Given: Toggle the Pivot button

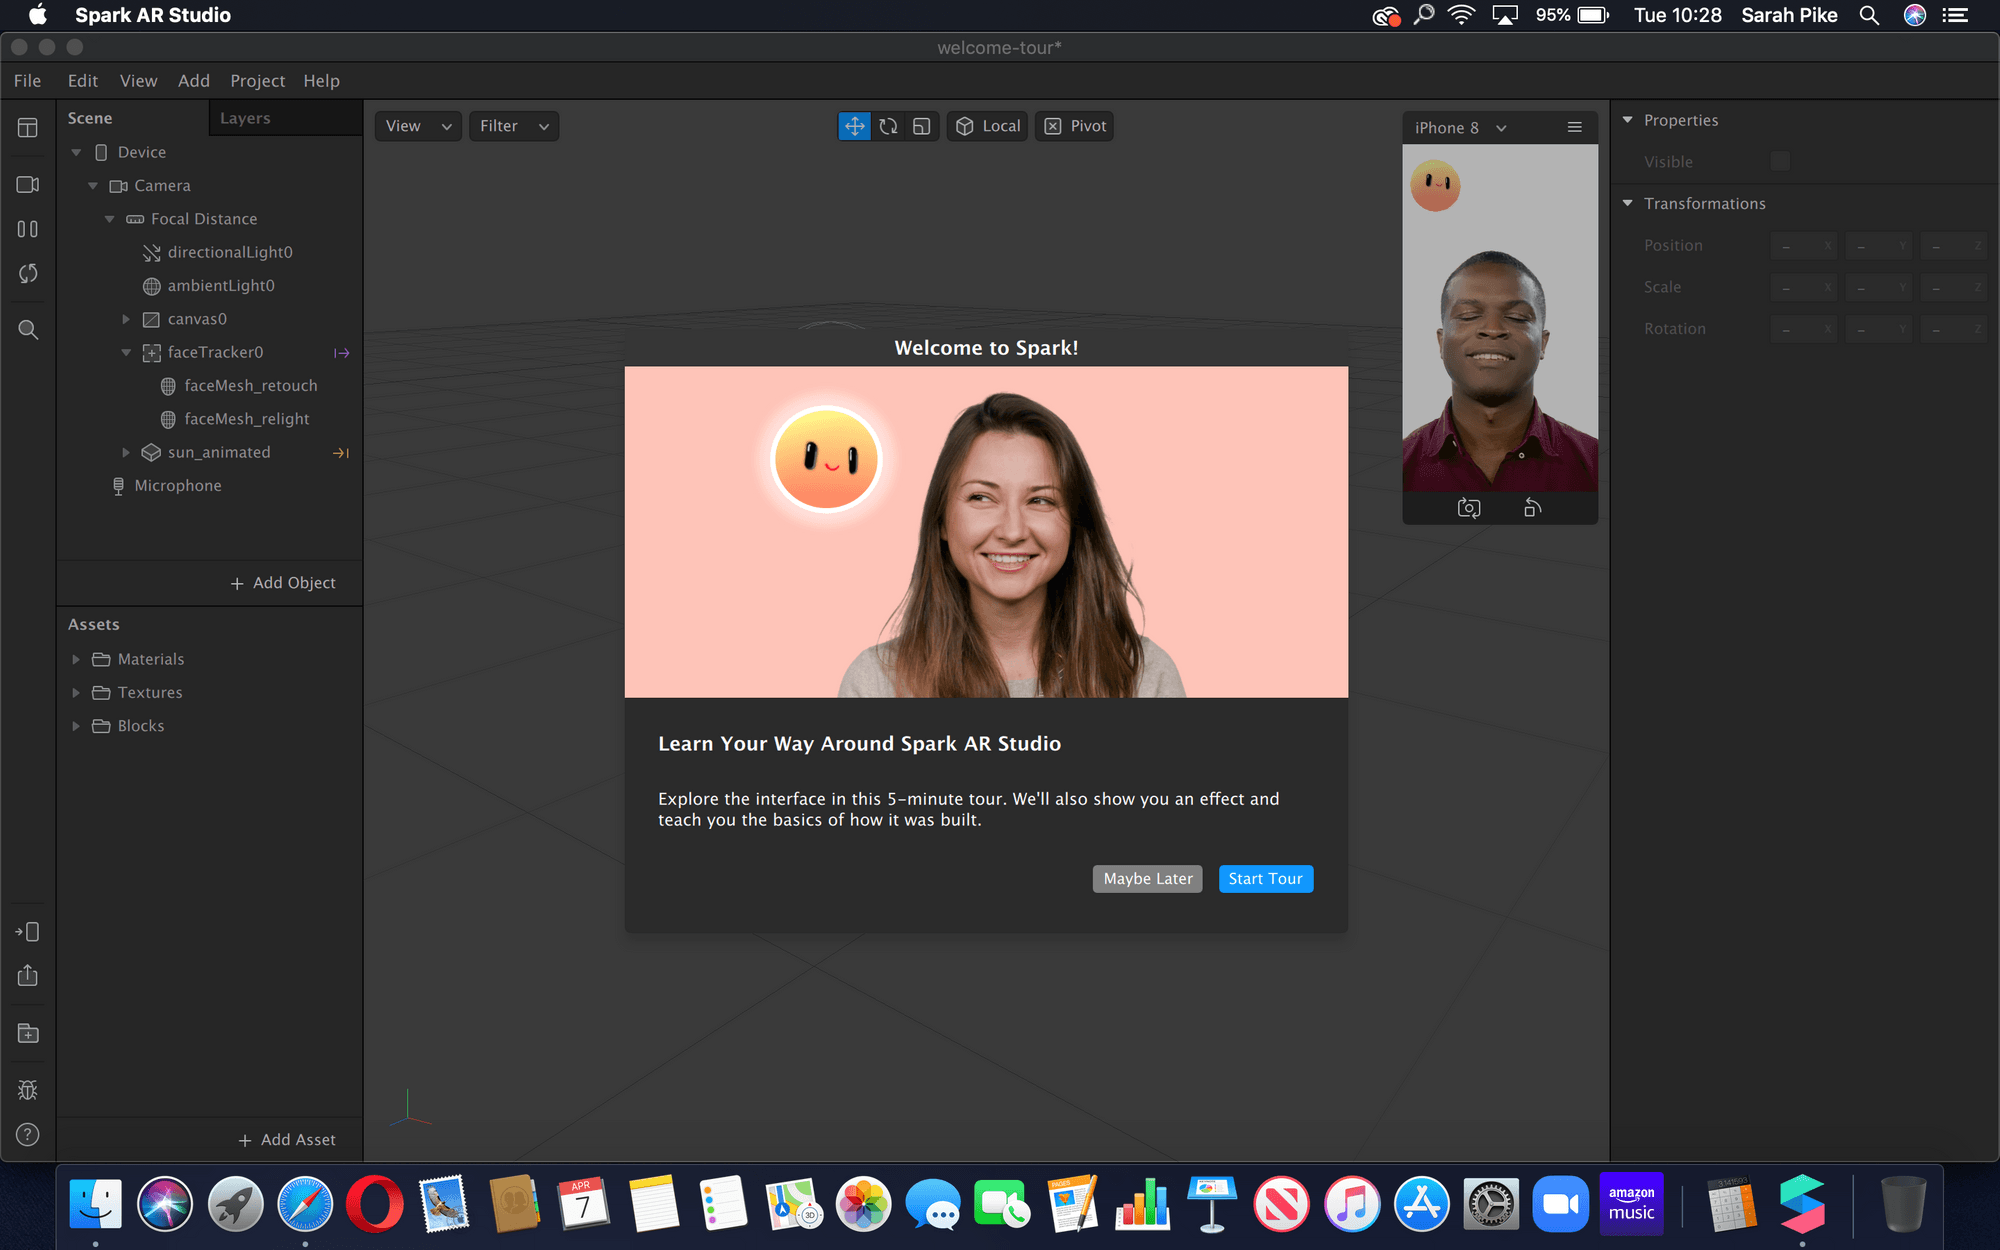Looking at the screenshot, I should pos(1074,126).
